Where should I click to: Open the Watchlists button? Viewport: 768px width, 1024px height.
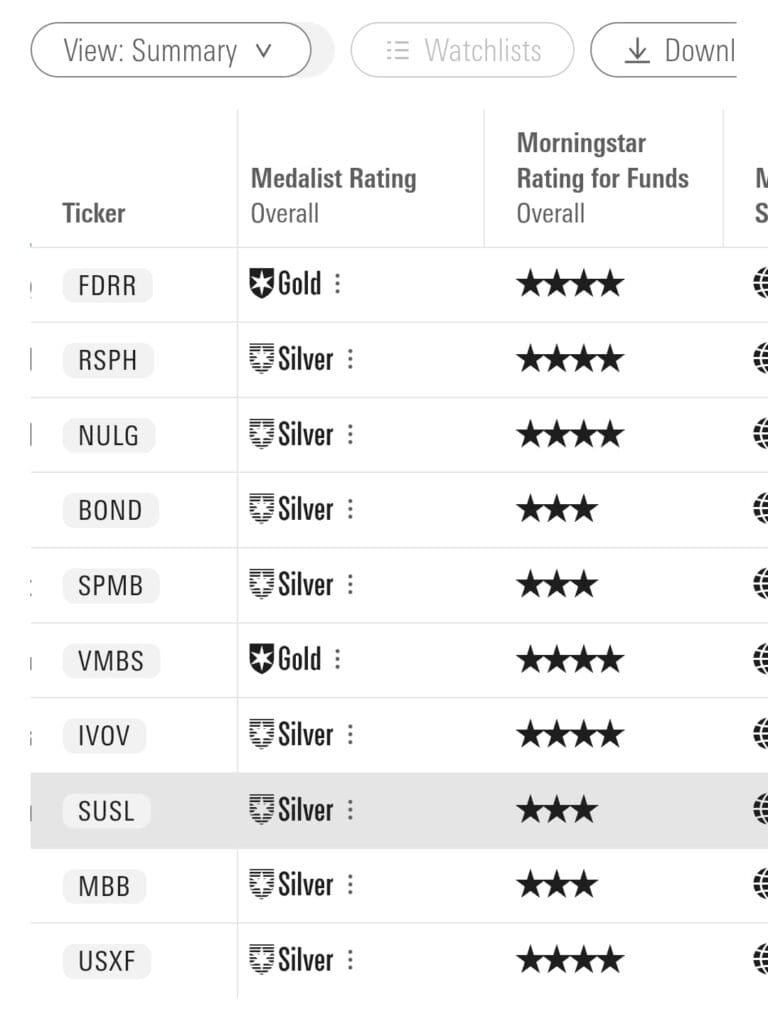click(462, 50)
